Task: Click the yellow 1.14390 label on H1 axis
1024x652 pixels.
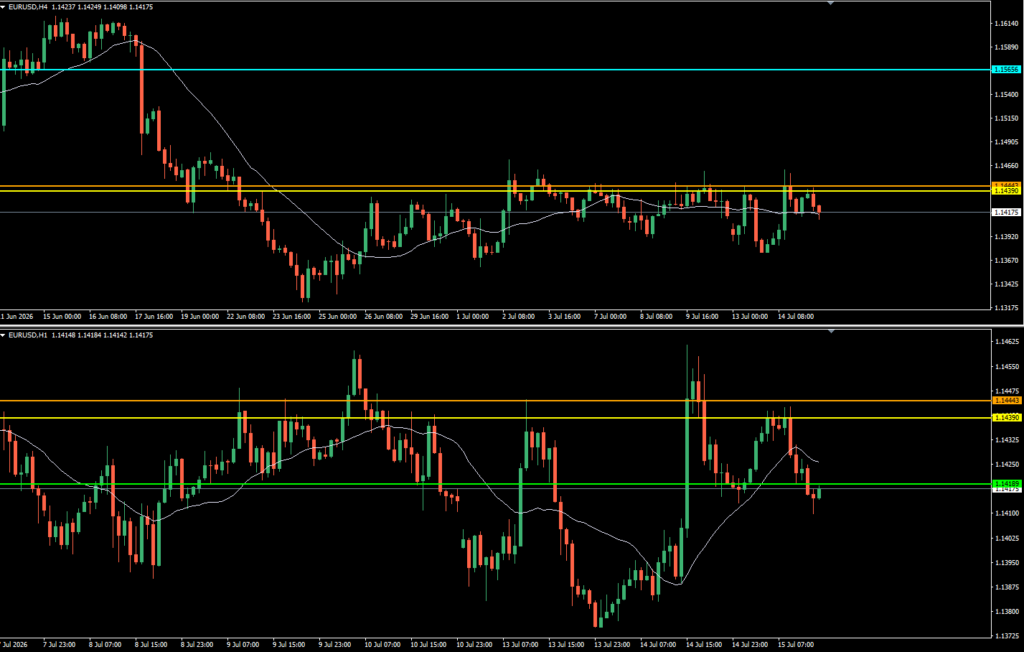Action: point(1005,417)
